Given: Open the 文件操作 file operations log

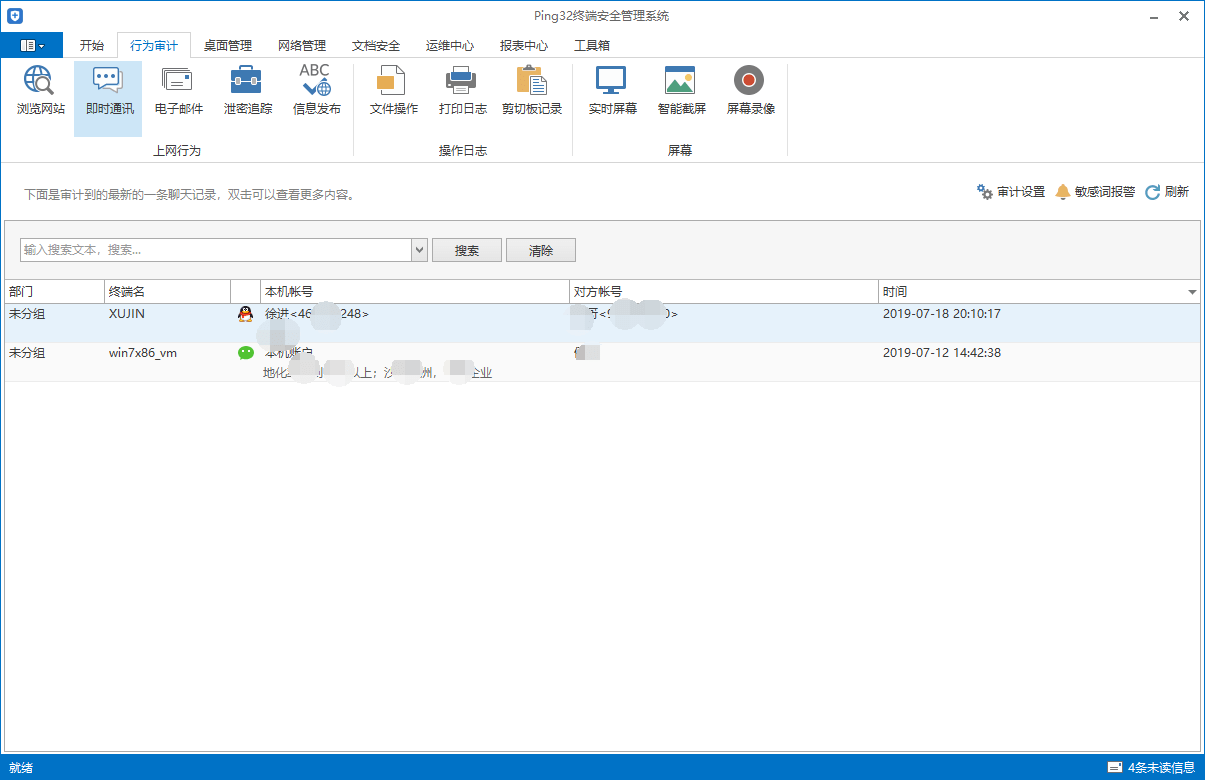Looking at the screenshot, I should point(393,91).
